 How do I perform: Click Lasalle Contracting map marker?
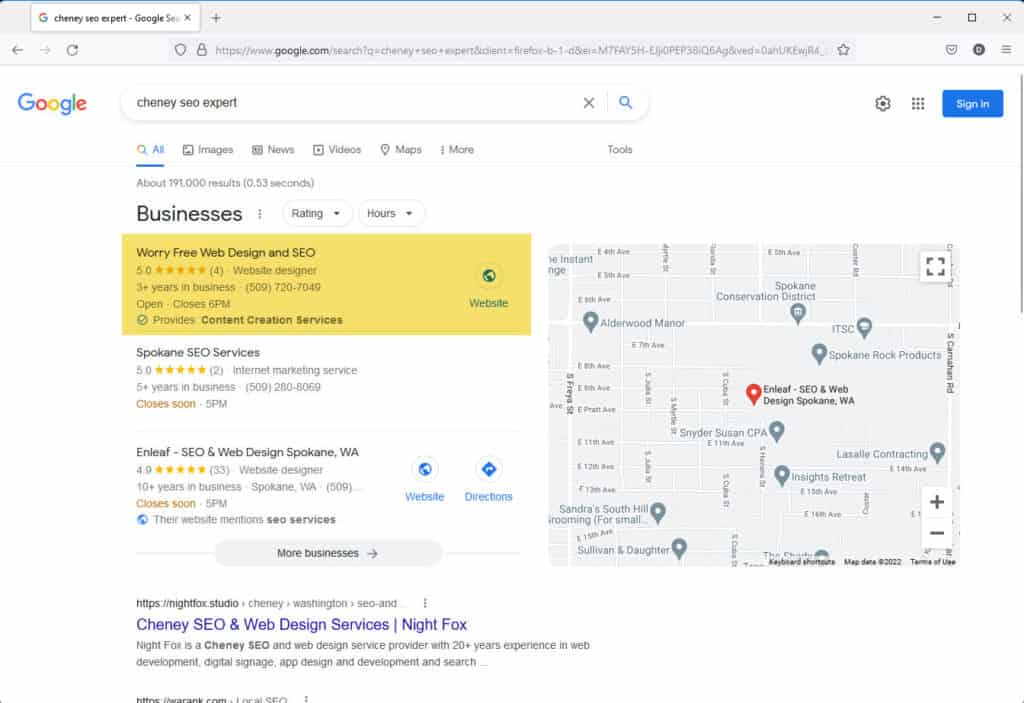[937, 452]
